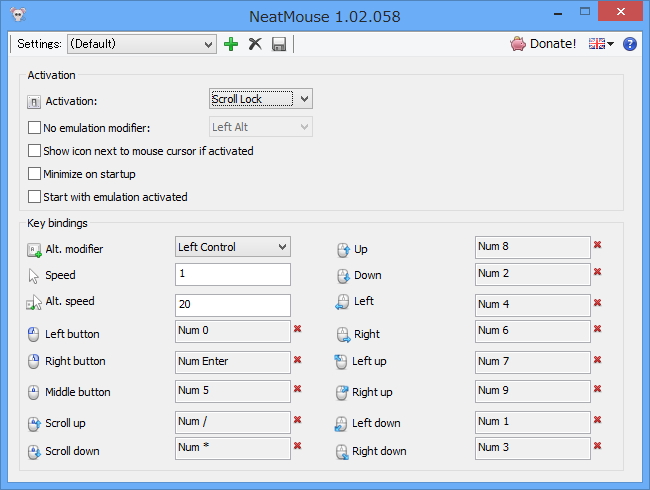The width and height of the screenshot is (650, 490).
Task: Click the Scroll up mouse icon
Action: 34,424
